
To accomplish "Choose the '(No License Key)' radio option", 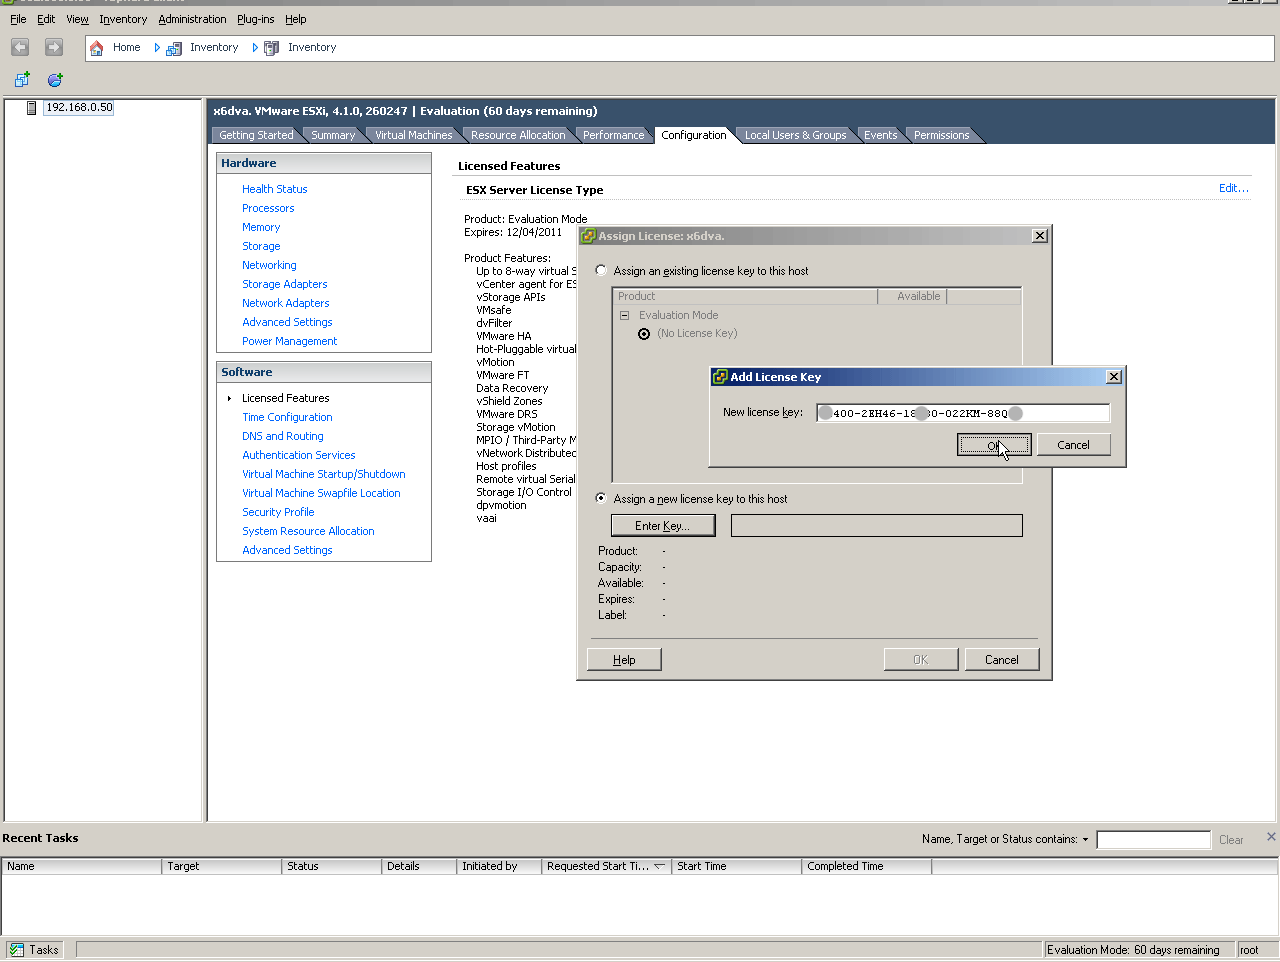I will tap(644, 334).
